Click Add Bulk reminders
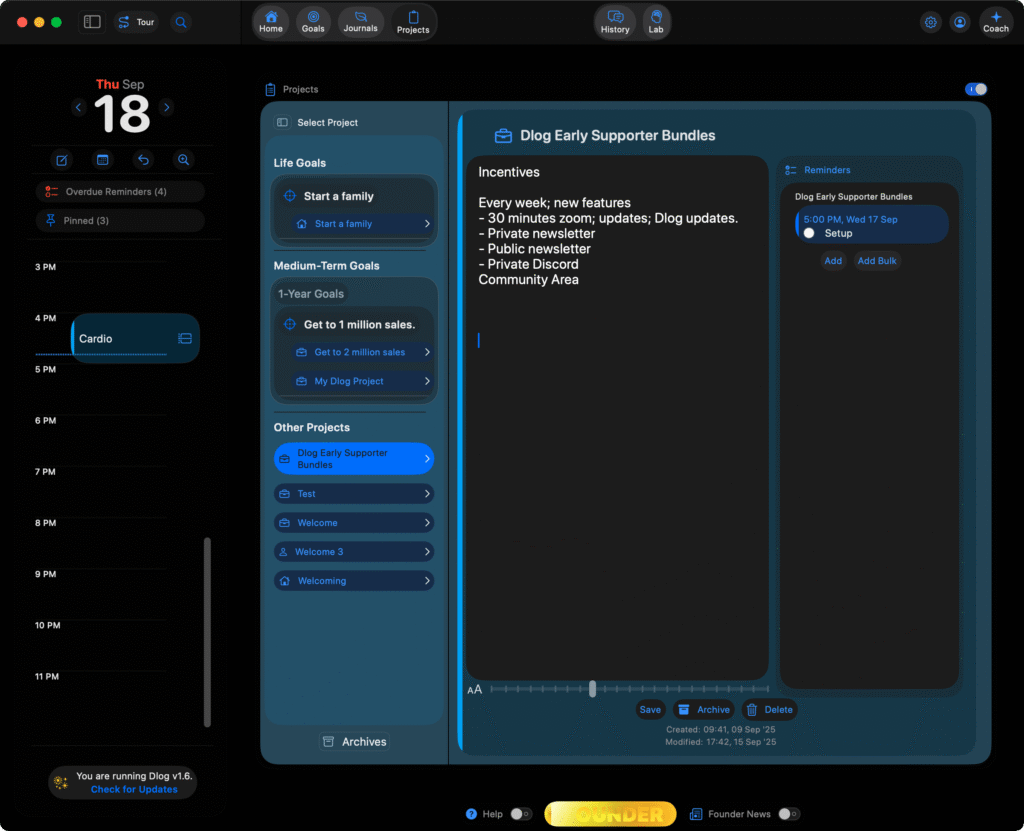Viewport: 1024px width, 831px height. [x=876, y=261]
